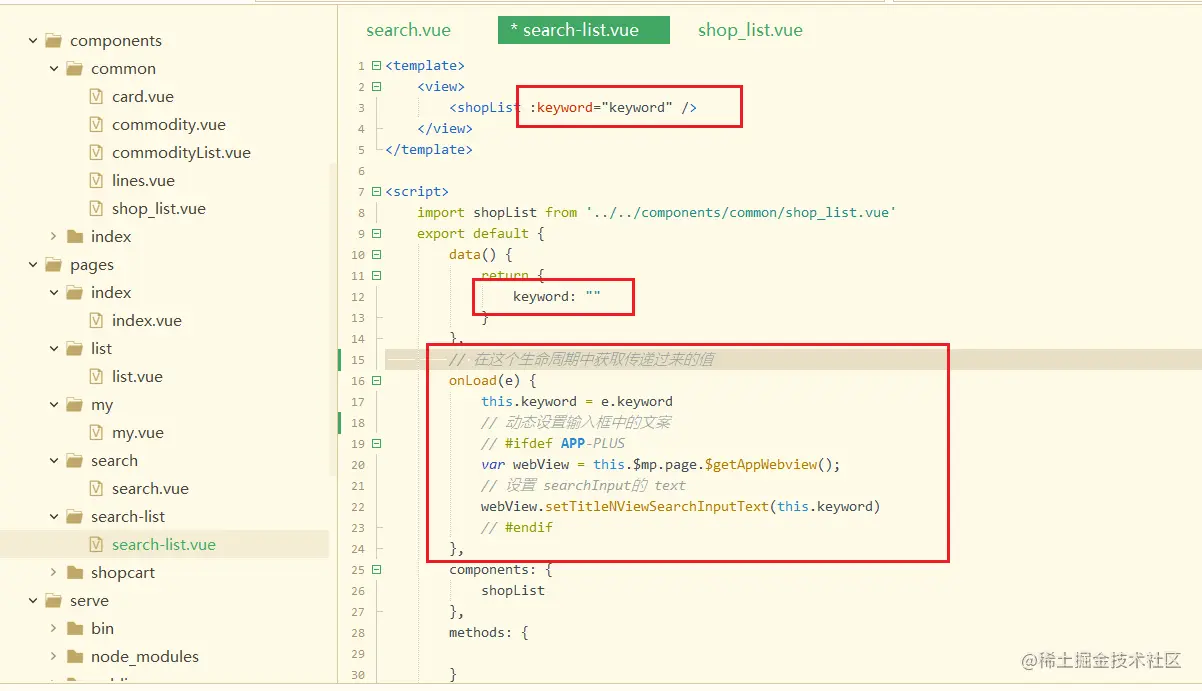This screenshot has width=1202, height=691.
Task: Open commodityList.vue file
Action: 181,153
